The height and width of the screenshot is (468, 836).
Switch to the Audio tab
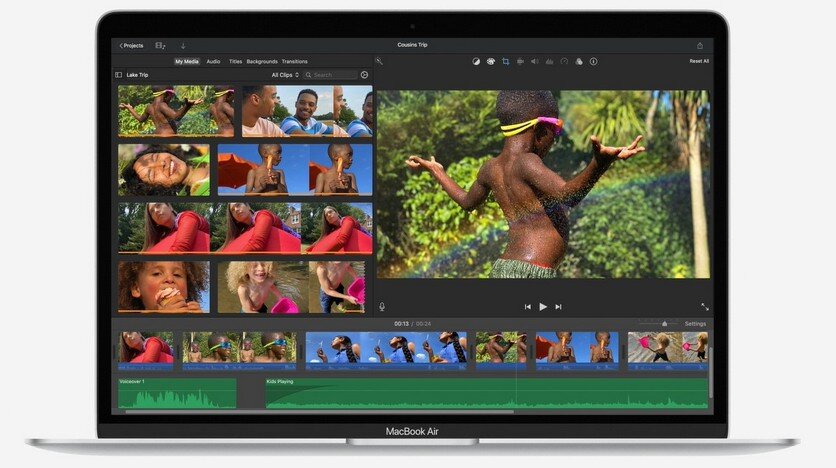pyautogui.click(x=213, y=62)
